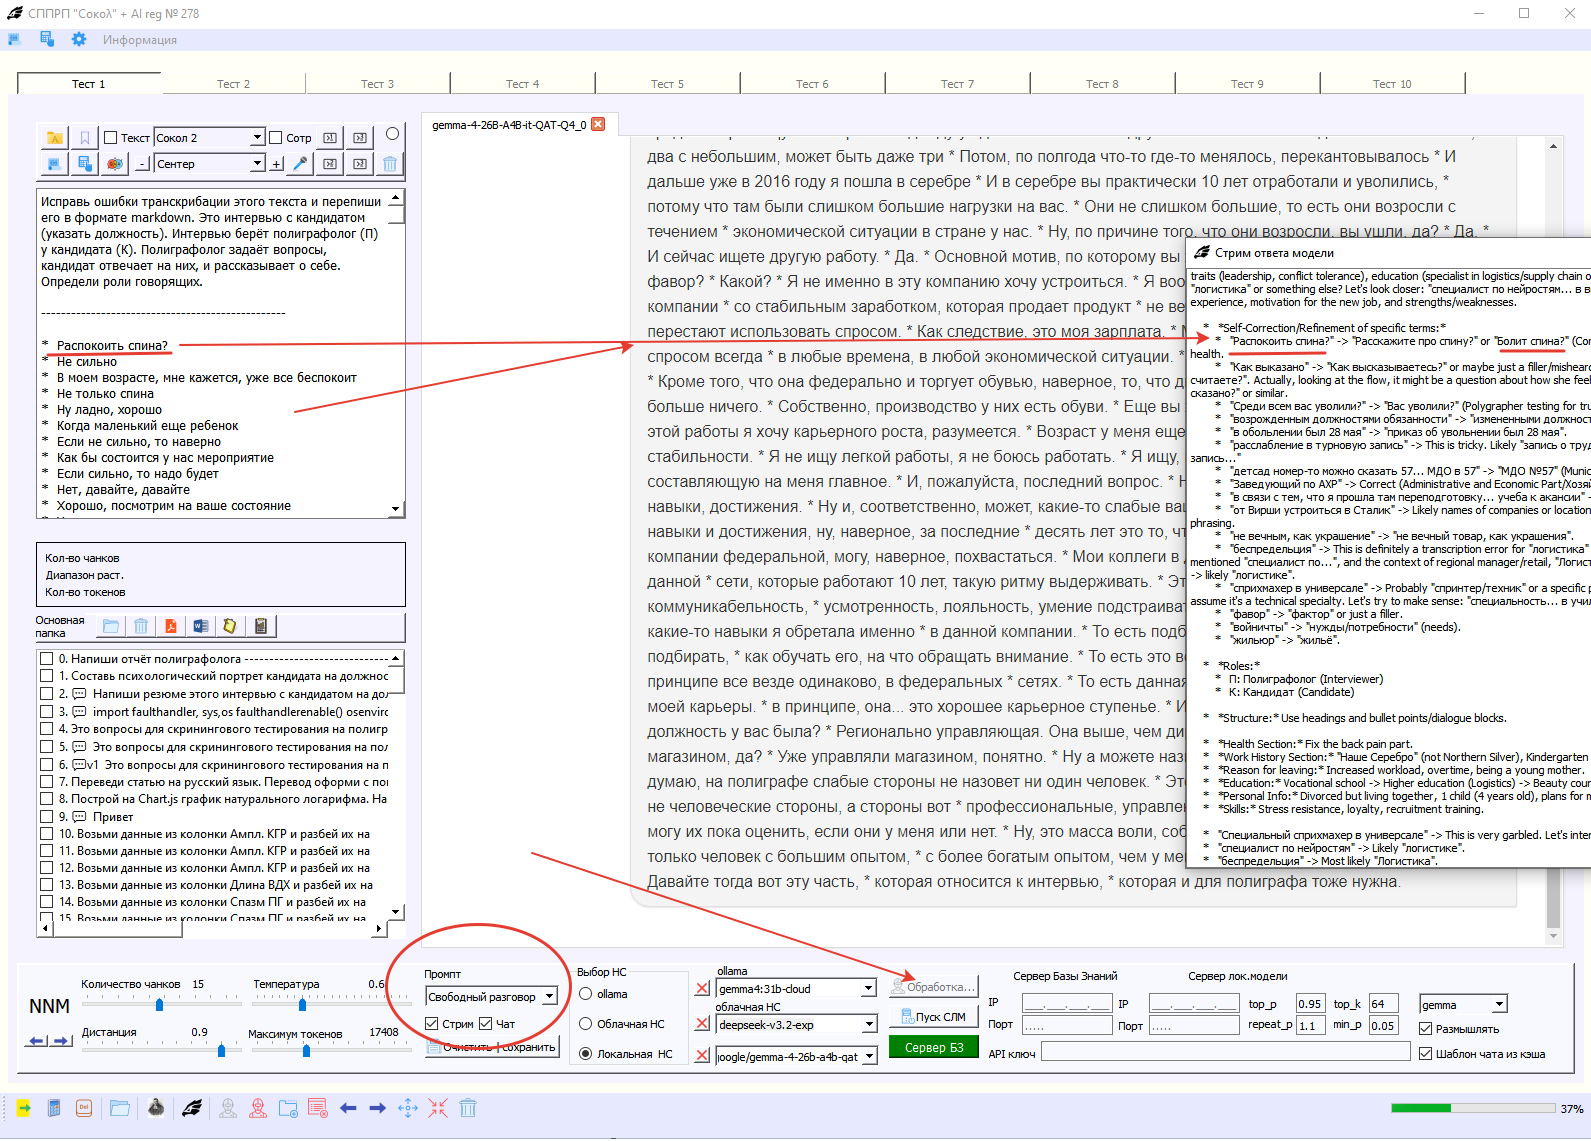Close the gemma-4-26B-A4B-it-QAT-Q4_0 tab
1591x1141 pixels.
[598, 125]
